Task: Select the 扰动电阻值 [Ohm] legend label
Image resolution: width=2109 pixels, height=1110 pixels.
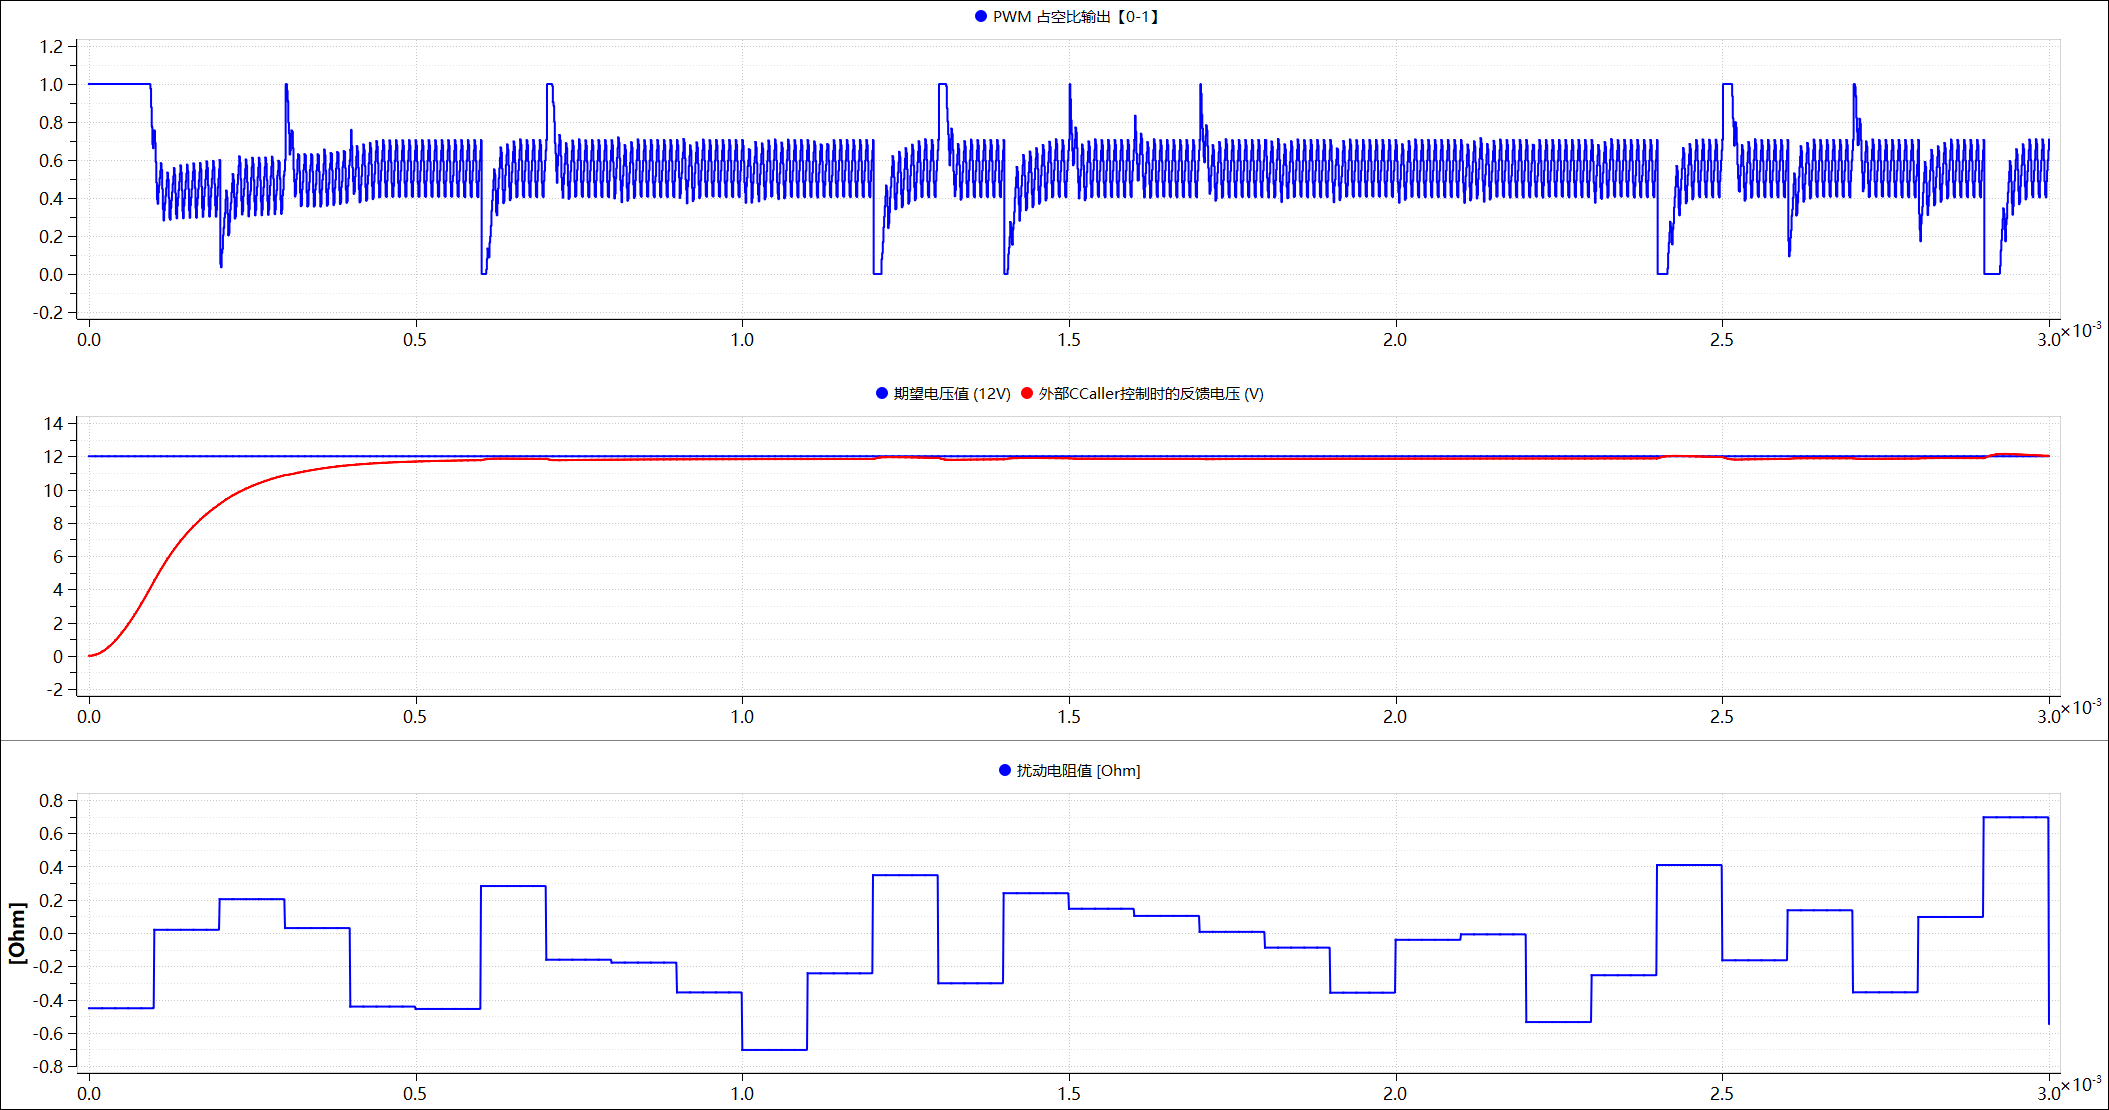Action: coord(1078,770)
